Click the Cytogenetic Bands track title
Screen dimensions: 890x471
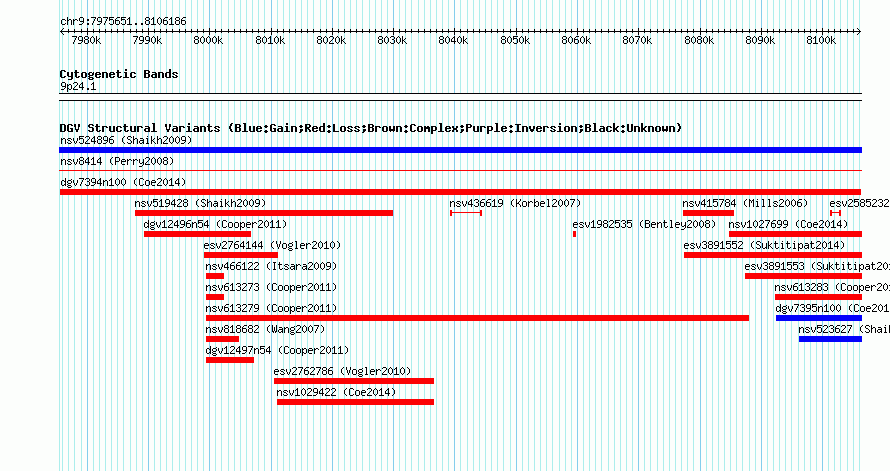(x=119, y=74)
